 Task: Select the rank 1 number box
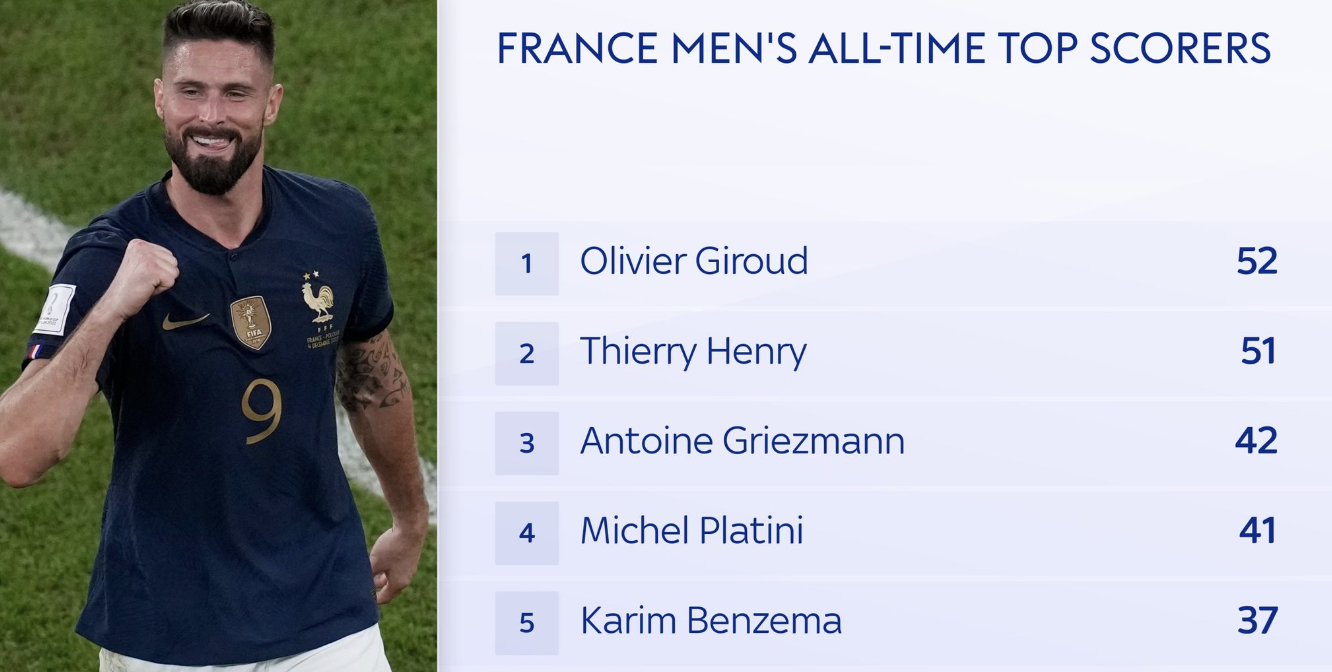pos(526,264)
